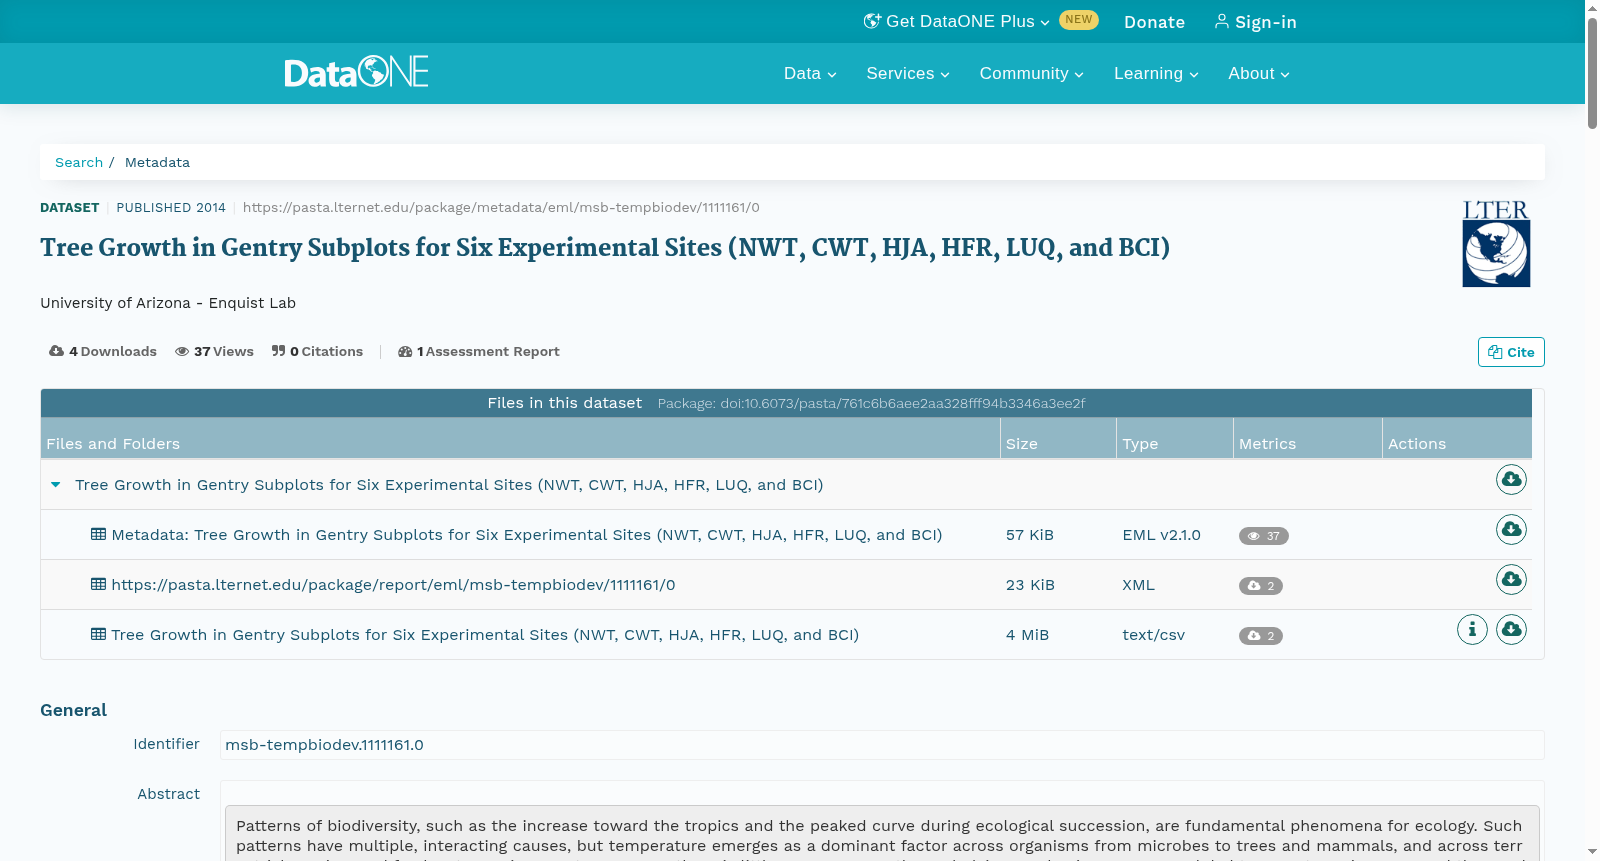Open the Metadata: Tree Growth file entry

(527, 535)
